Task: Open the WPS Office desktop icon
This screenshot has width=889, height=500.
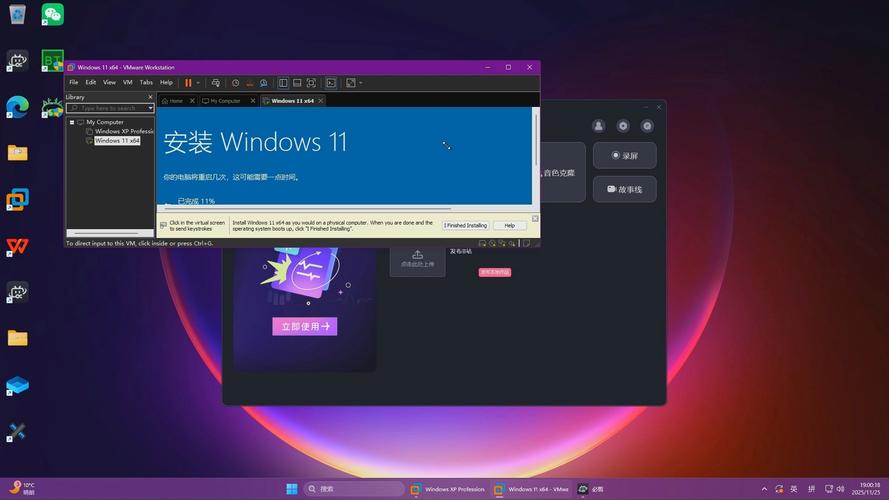Action: pos(18,247)
